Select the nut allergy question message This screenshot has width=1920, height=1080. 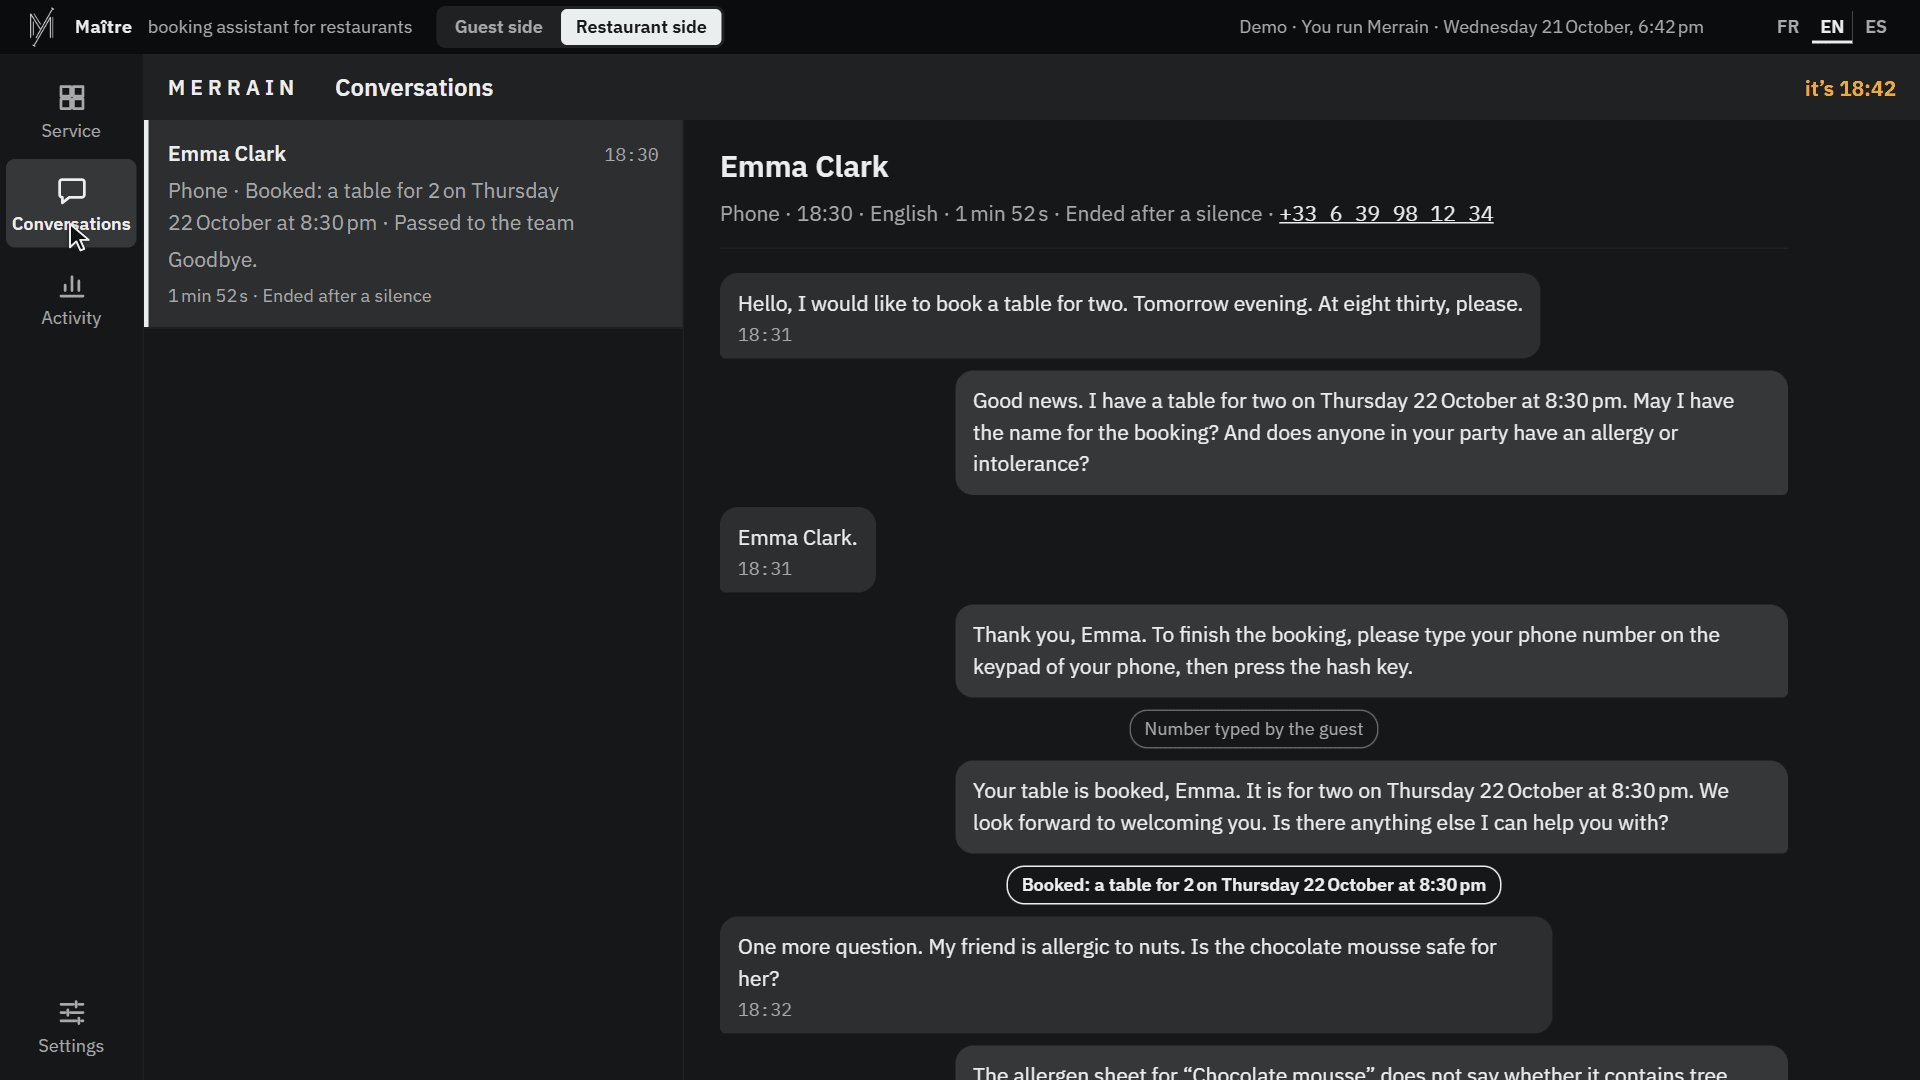(x=1136, y=975)
